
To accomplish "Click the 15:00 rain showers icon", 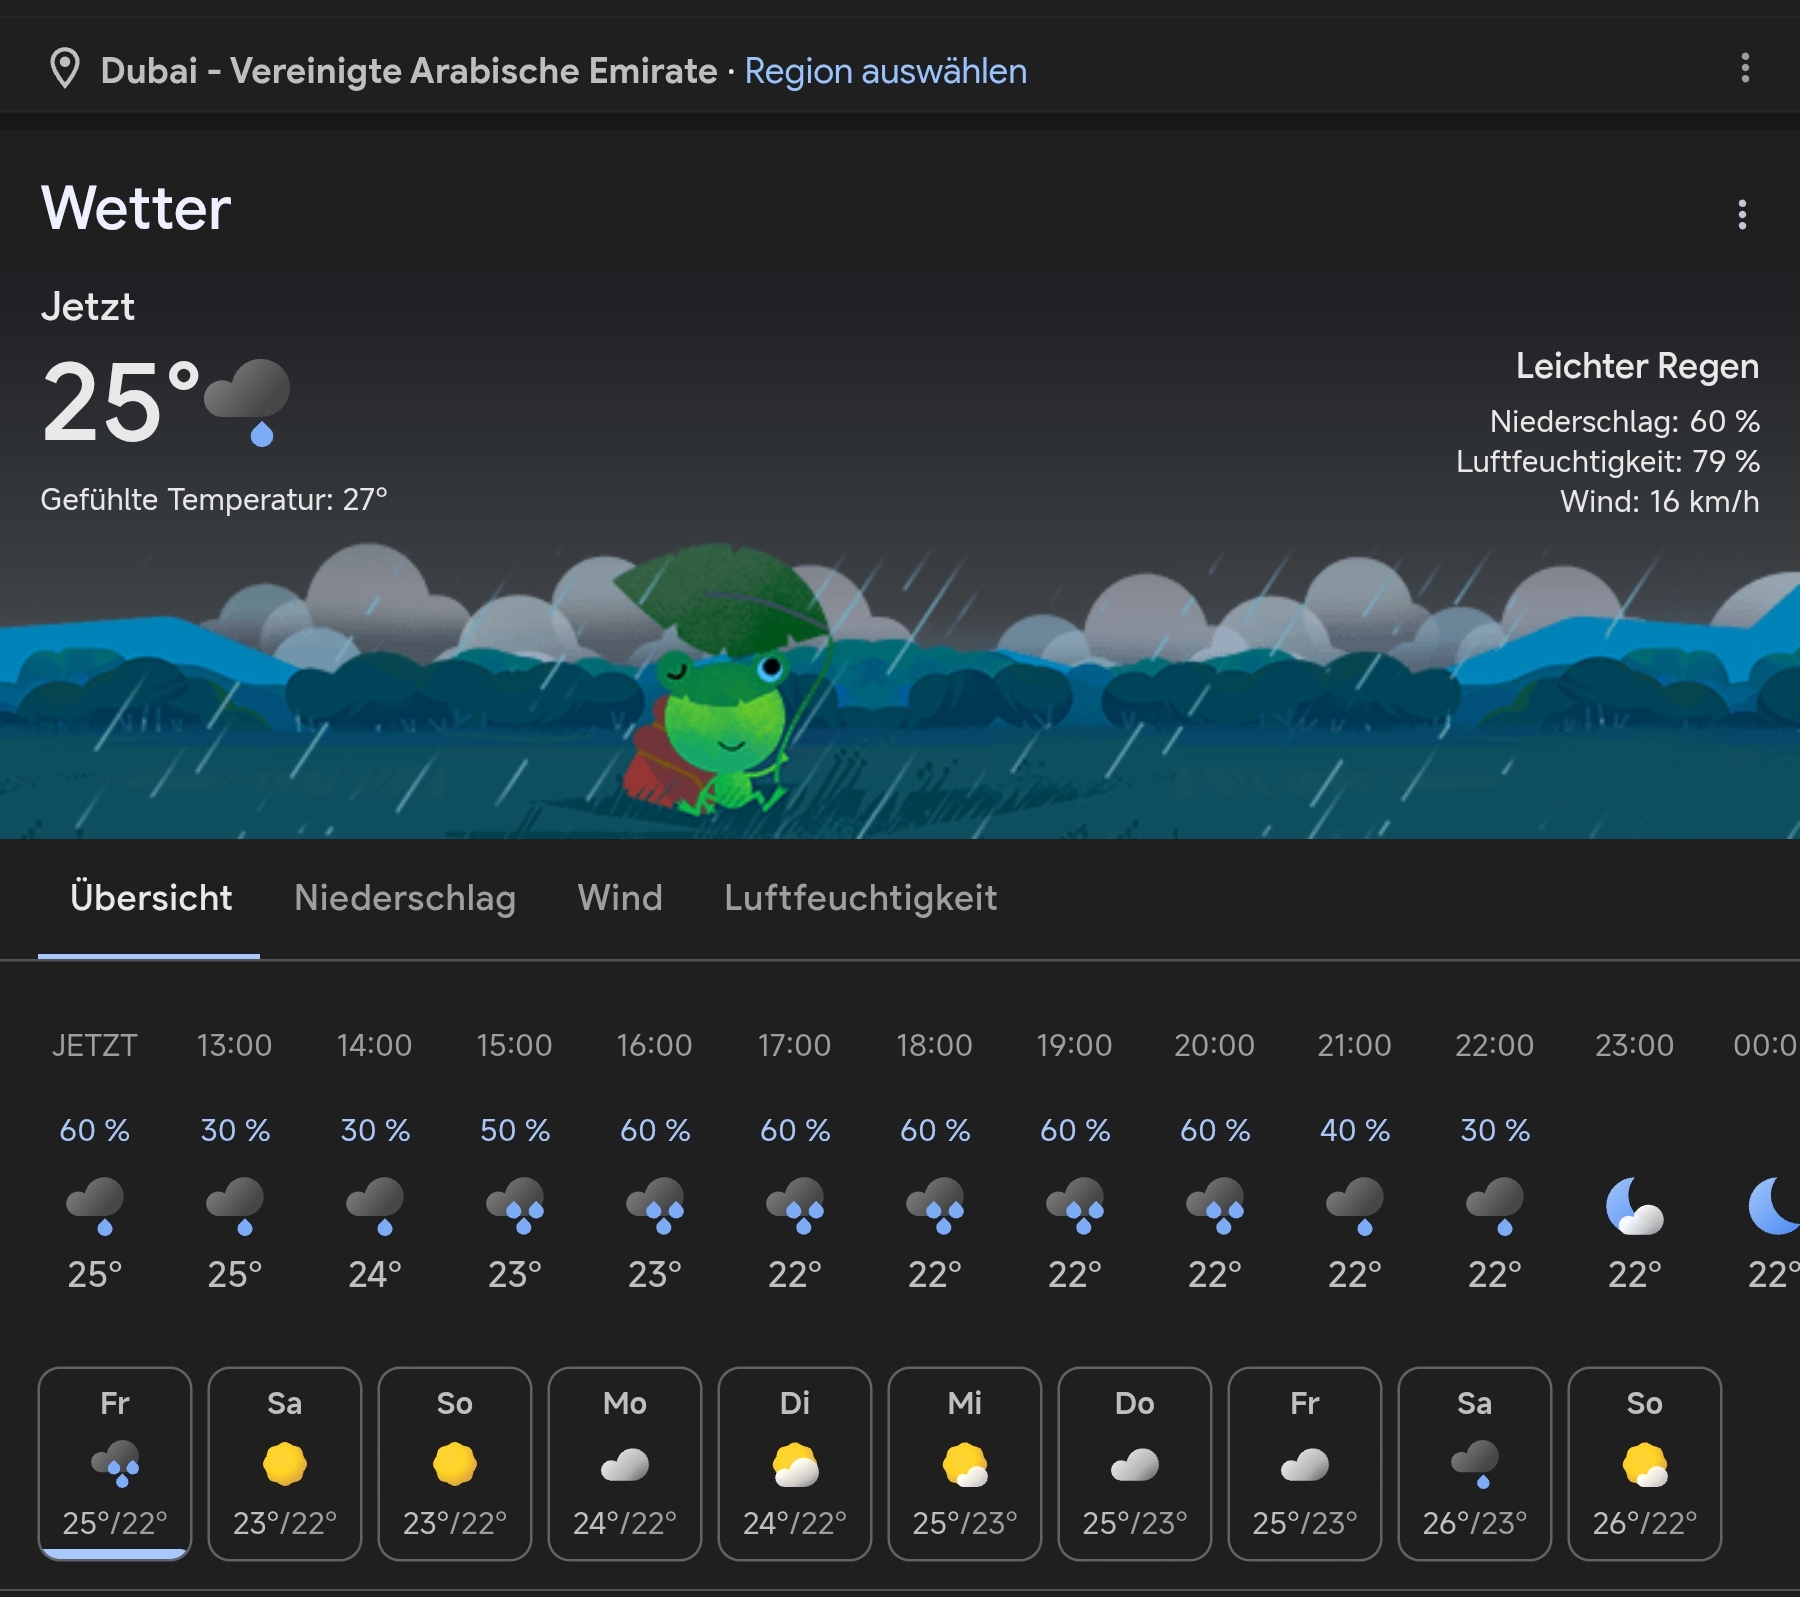I will pos(515,1206).
